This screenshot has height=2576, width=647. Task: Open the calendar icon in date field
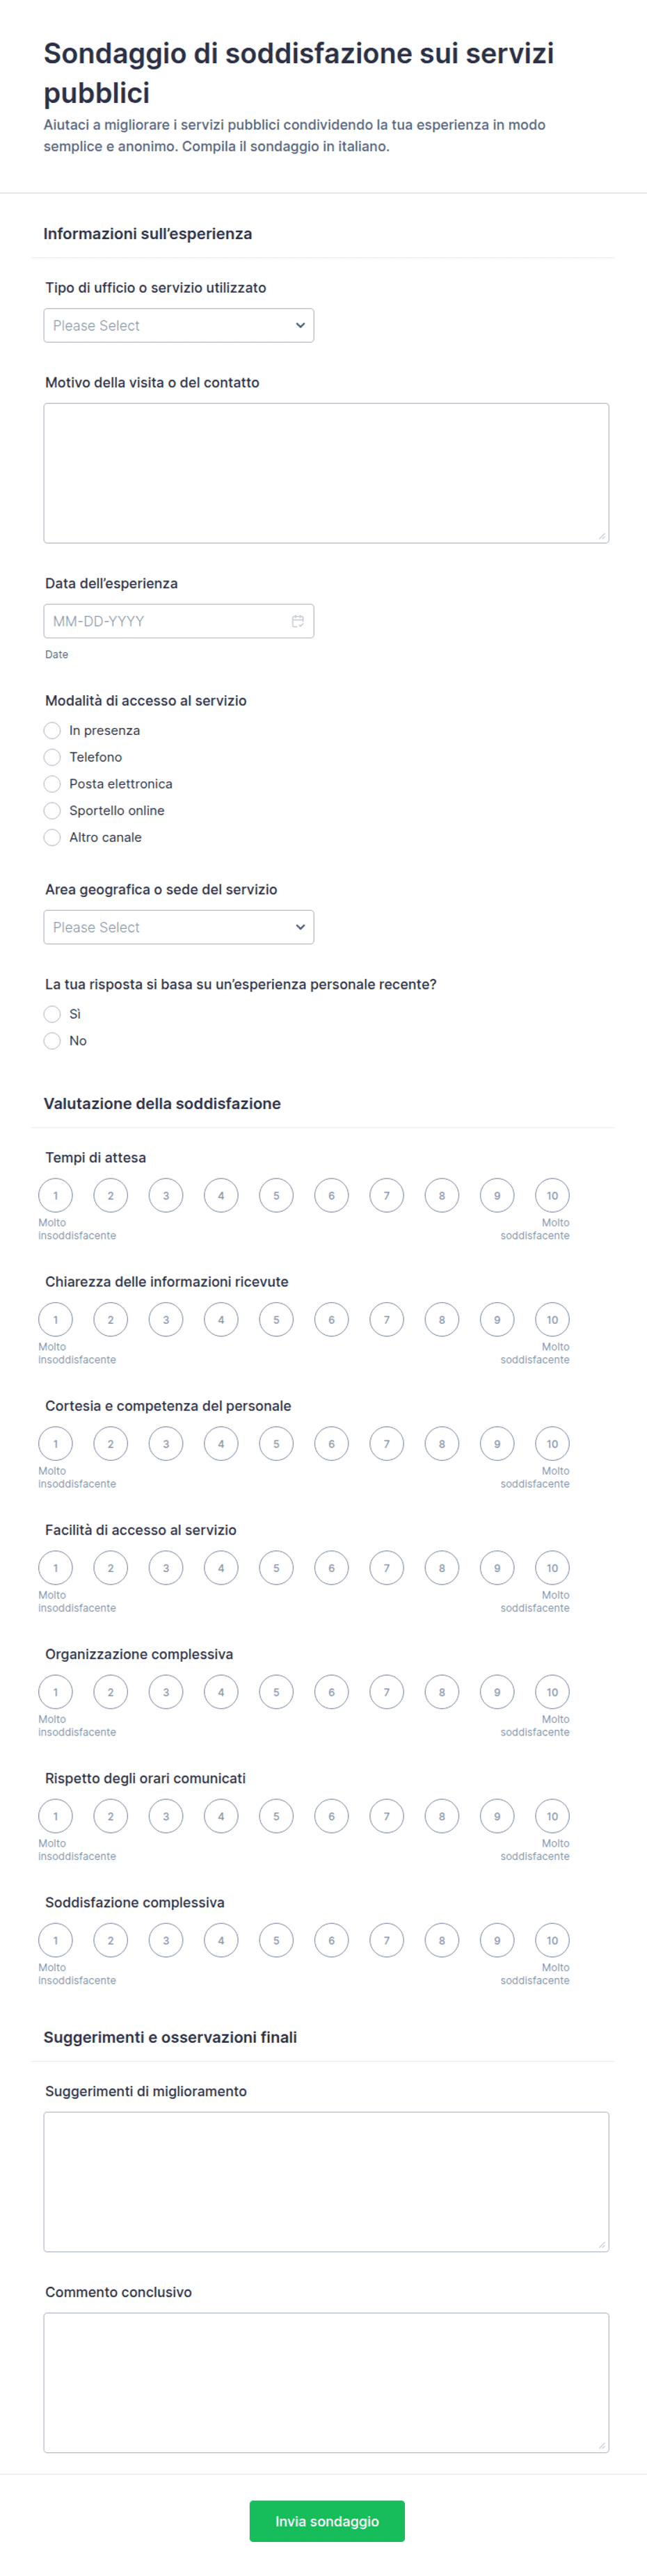297,621
